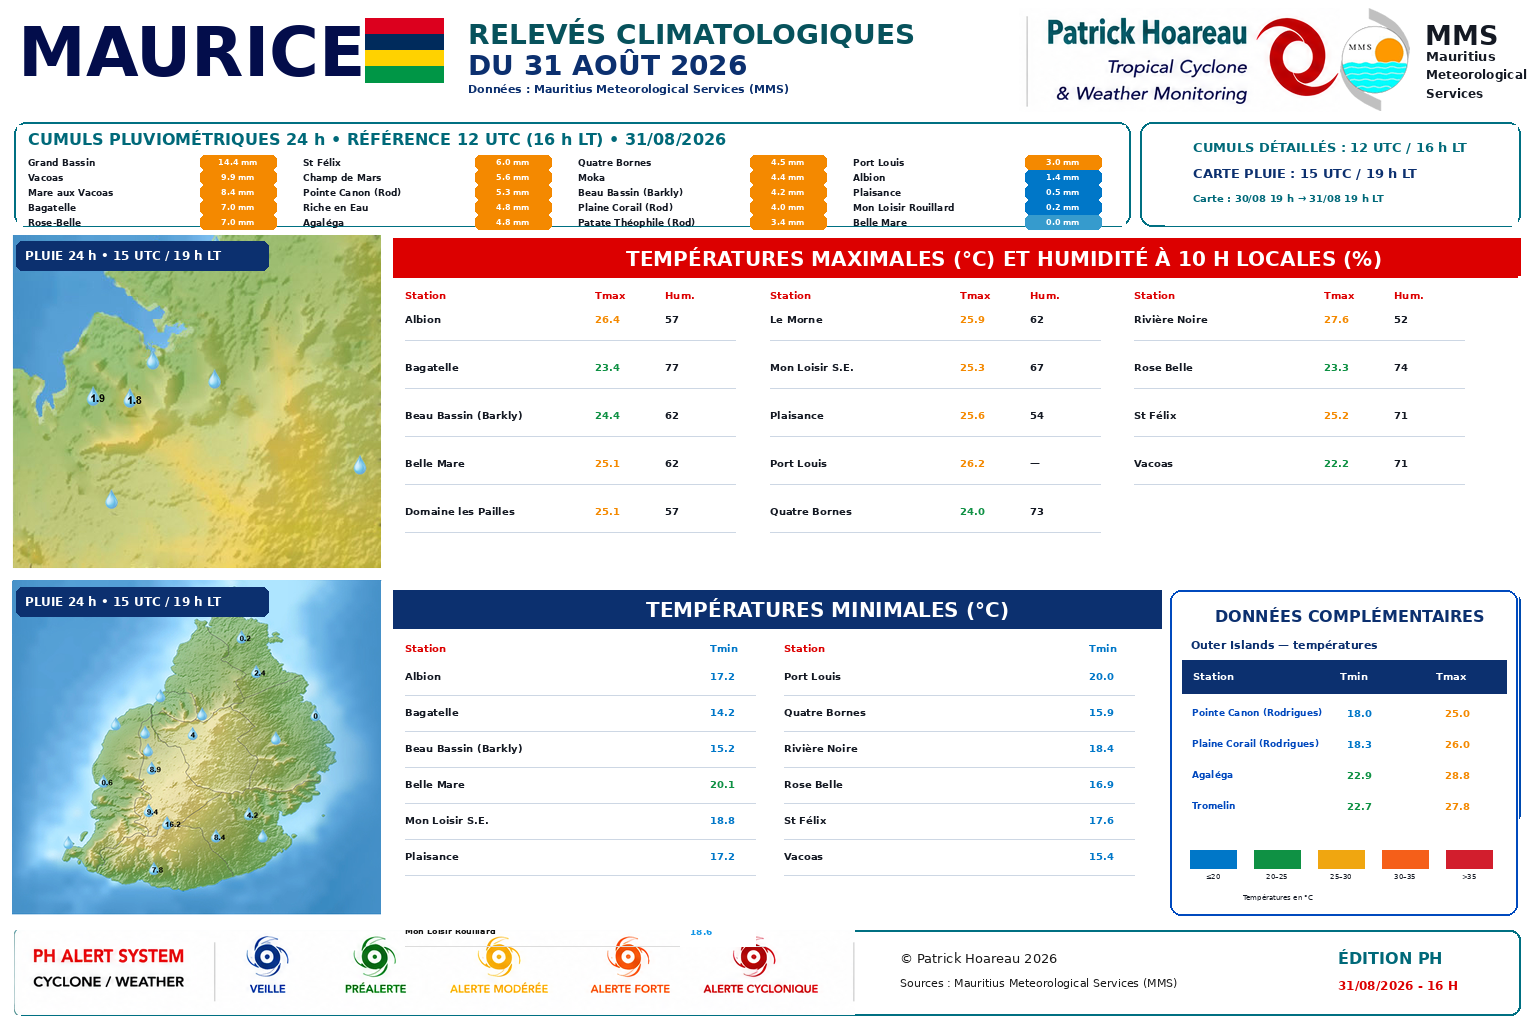Click Le Morne's humidity value 62
The height and width of the screenshot is (1024, 1536).
1037,320
